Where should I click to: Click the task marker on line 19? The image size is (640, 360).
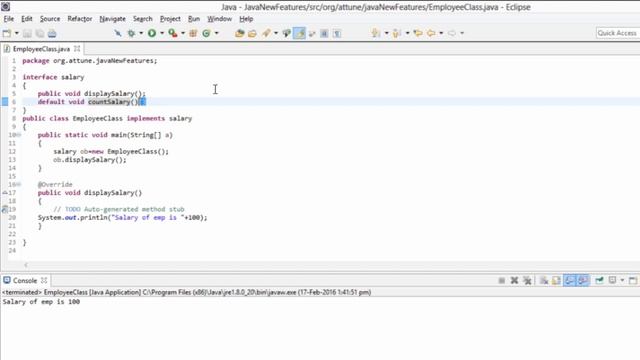(5, 209)
